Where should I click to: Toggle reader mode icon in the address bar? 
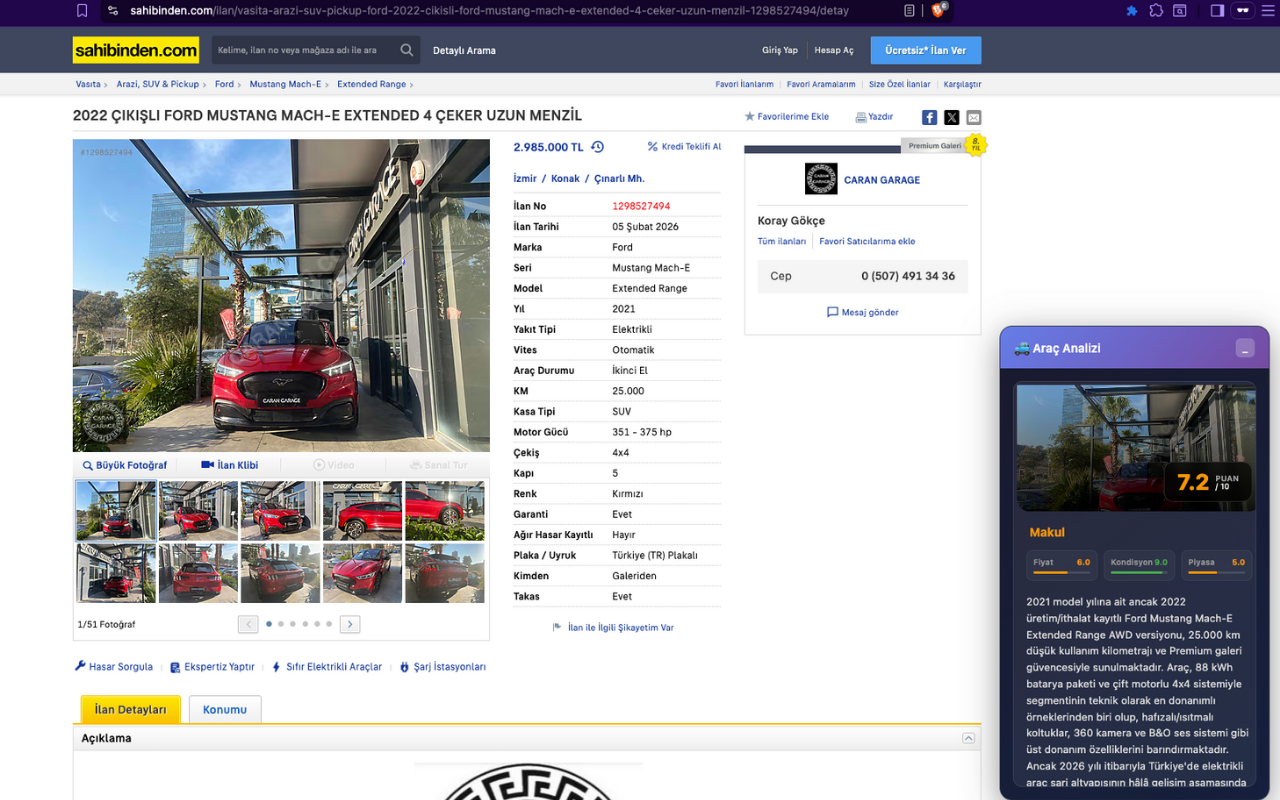pos(909,11)
